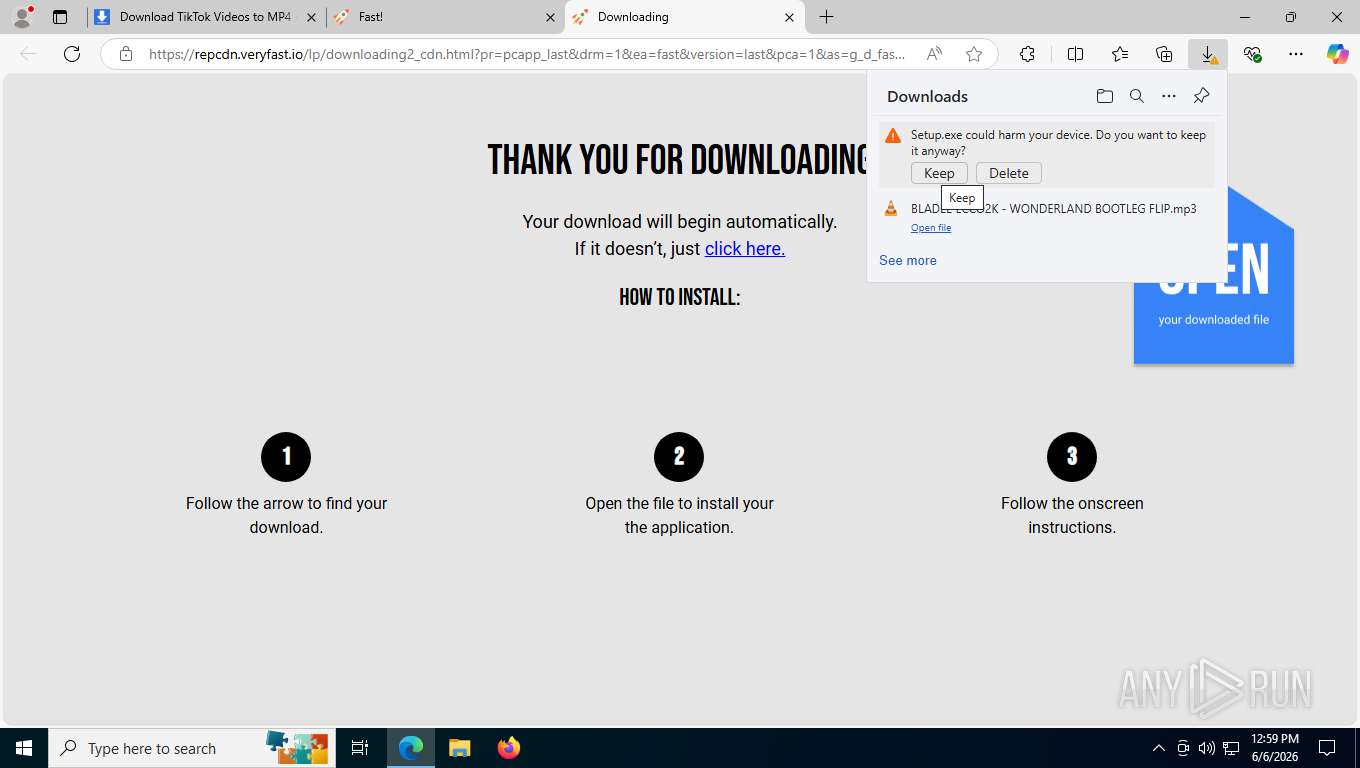Switch to the Fast! tab
The image size is (1360, 768).
click(x=446, y=17)
